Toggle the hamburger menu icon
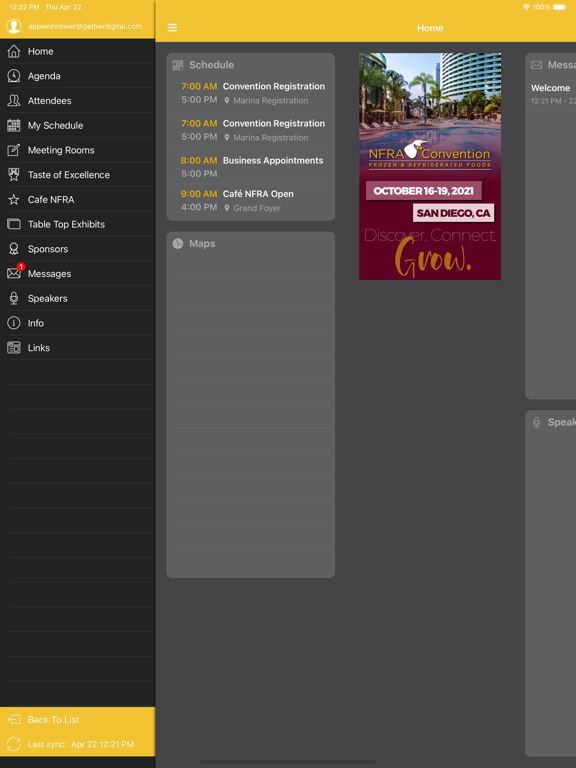Viewport: 576px width, 768px height. [172, 28]
